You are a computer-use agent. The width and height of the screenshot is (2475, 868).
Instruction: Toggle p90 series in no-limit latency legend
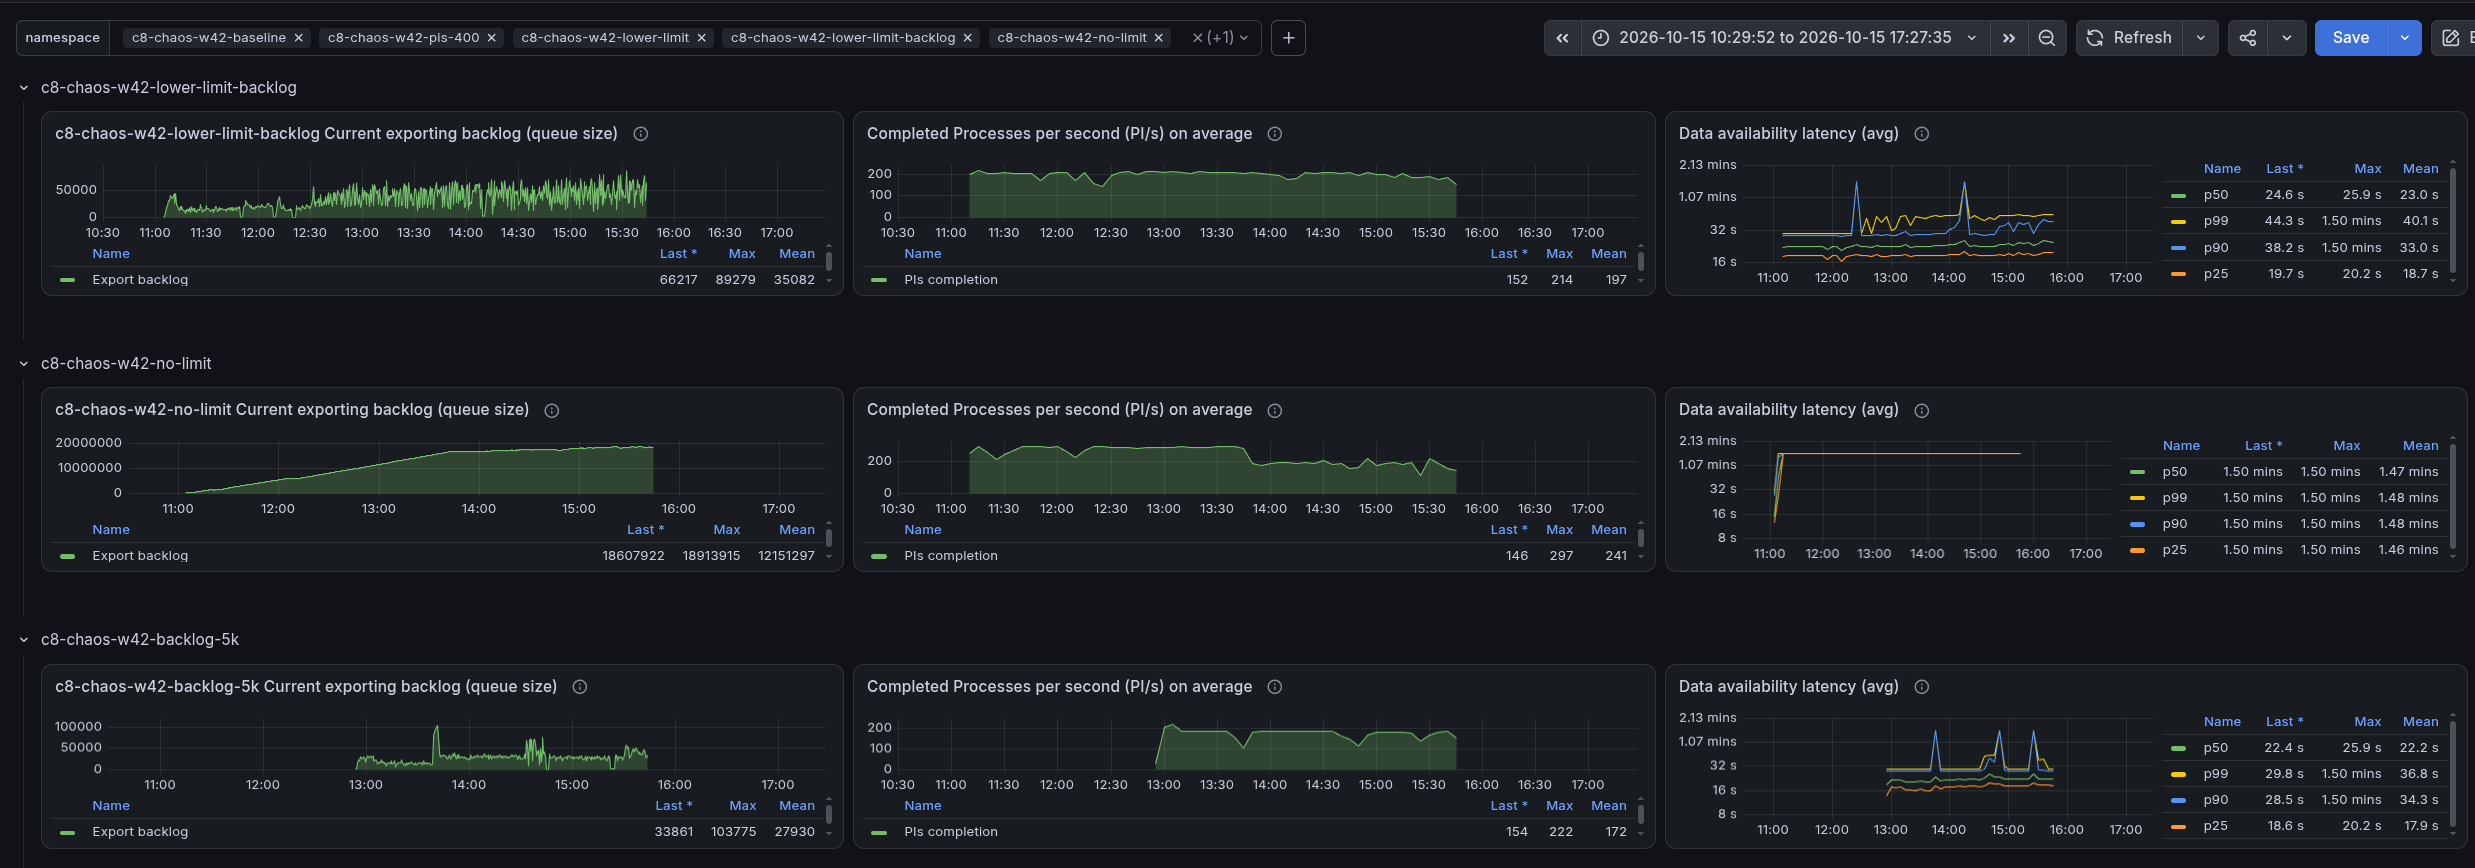(2175, 524)
